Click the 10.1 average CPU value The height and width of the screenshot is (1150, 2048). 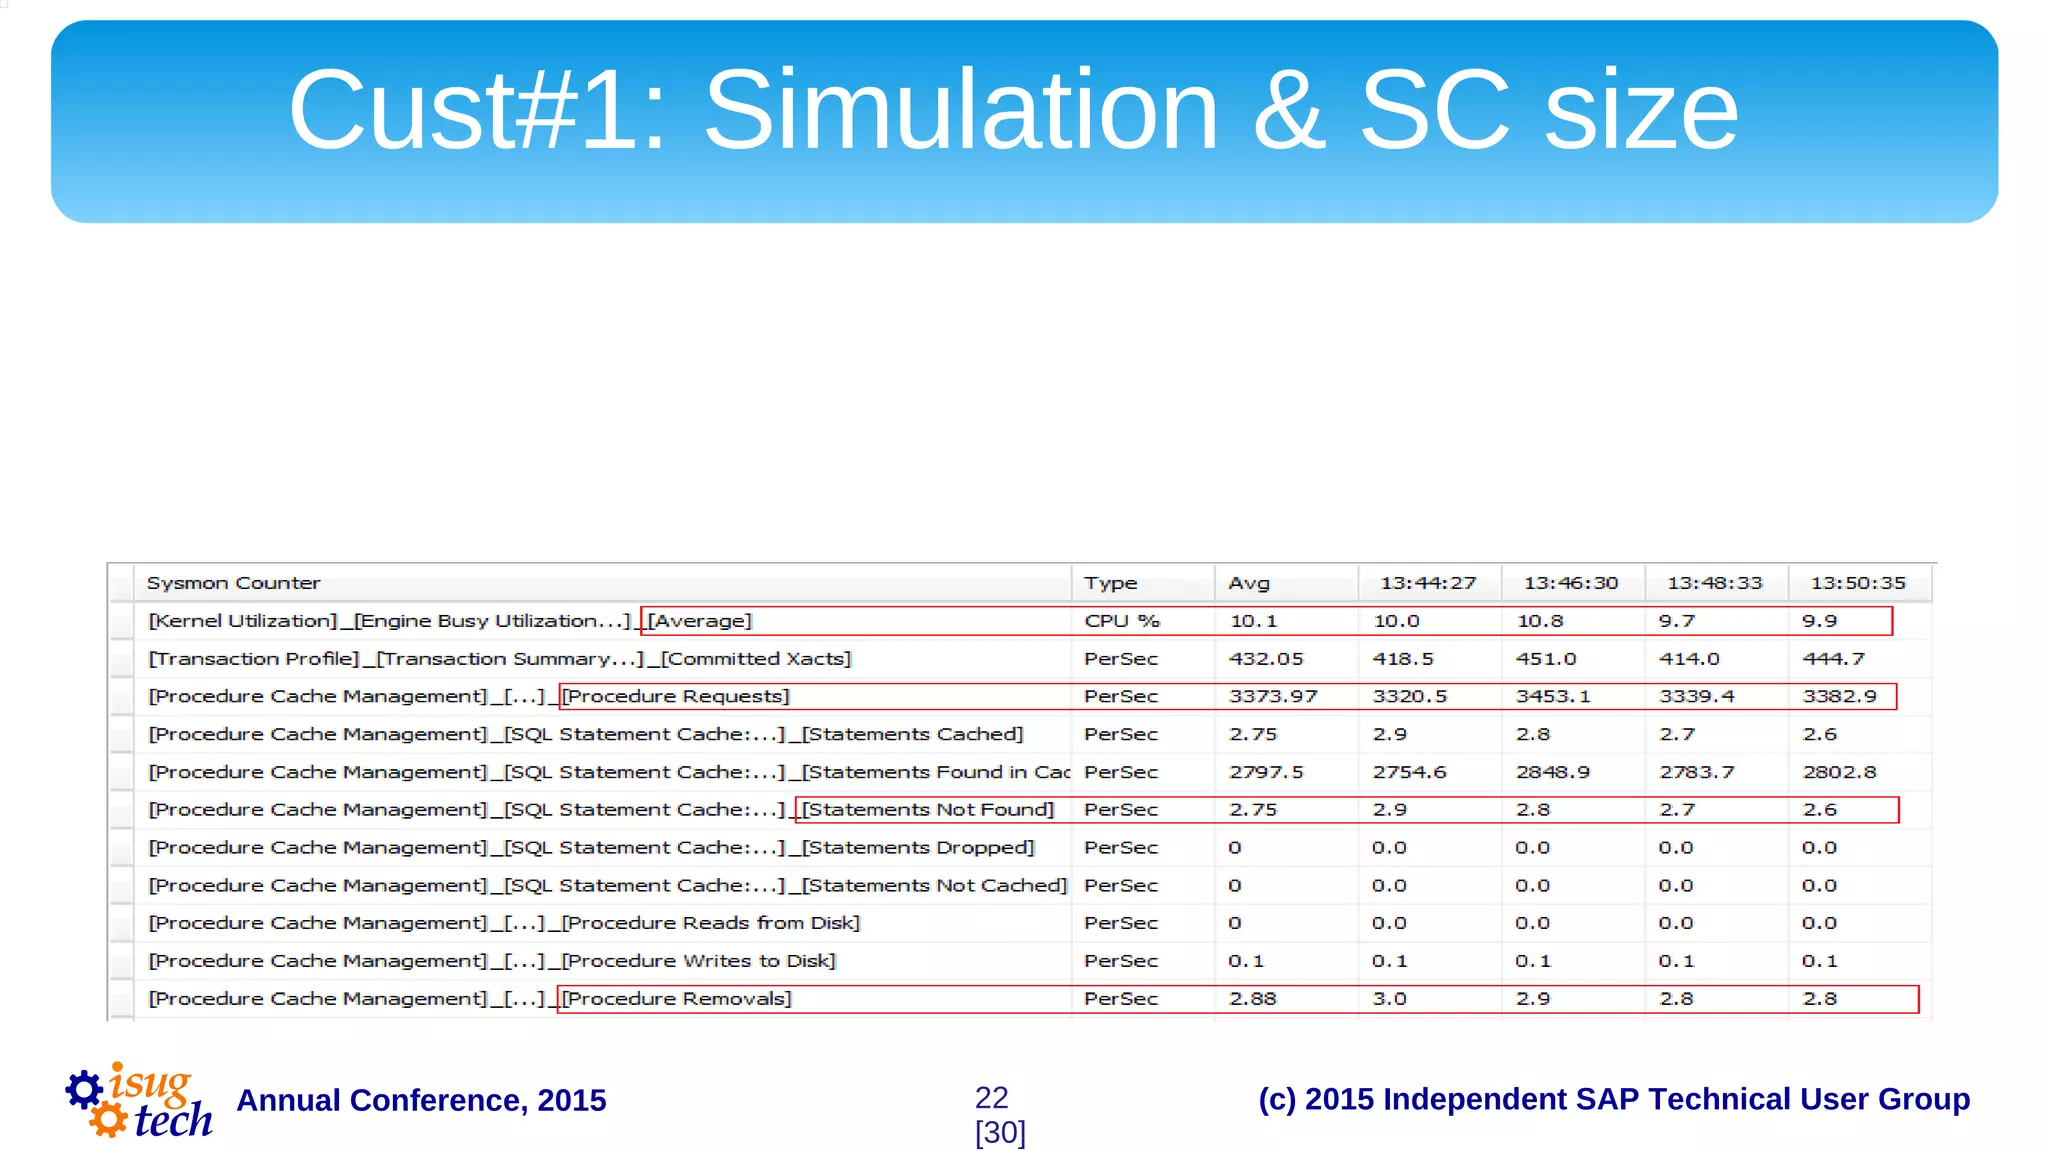(1254, 621)
